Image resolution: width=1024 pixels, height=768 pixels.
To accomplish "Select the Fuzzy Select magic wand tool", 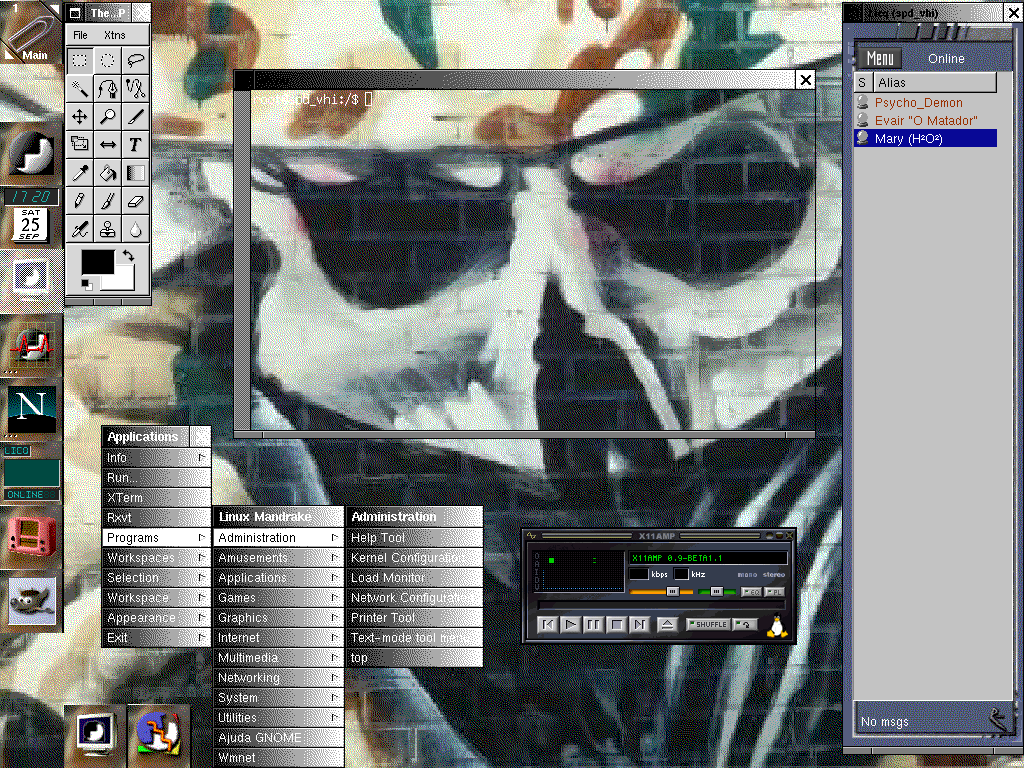I will pos(80,88).
